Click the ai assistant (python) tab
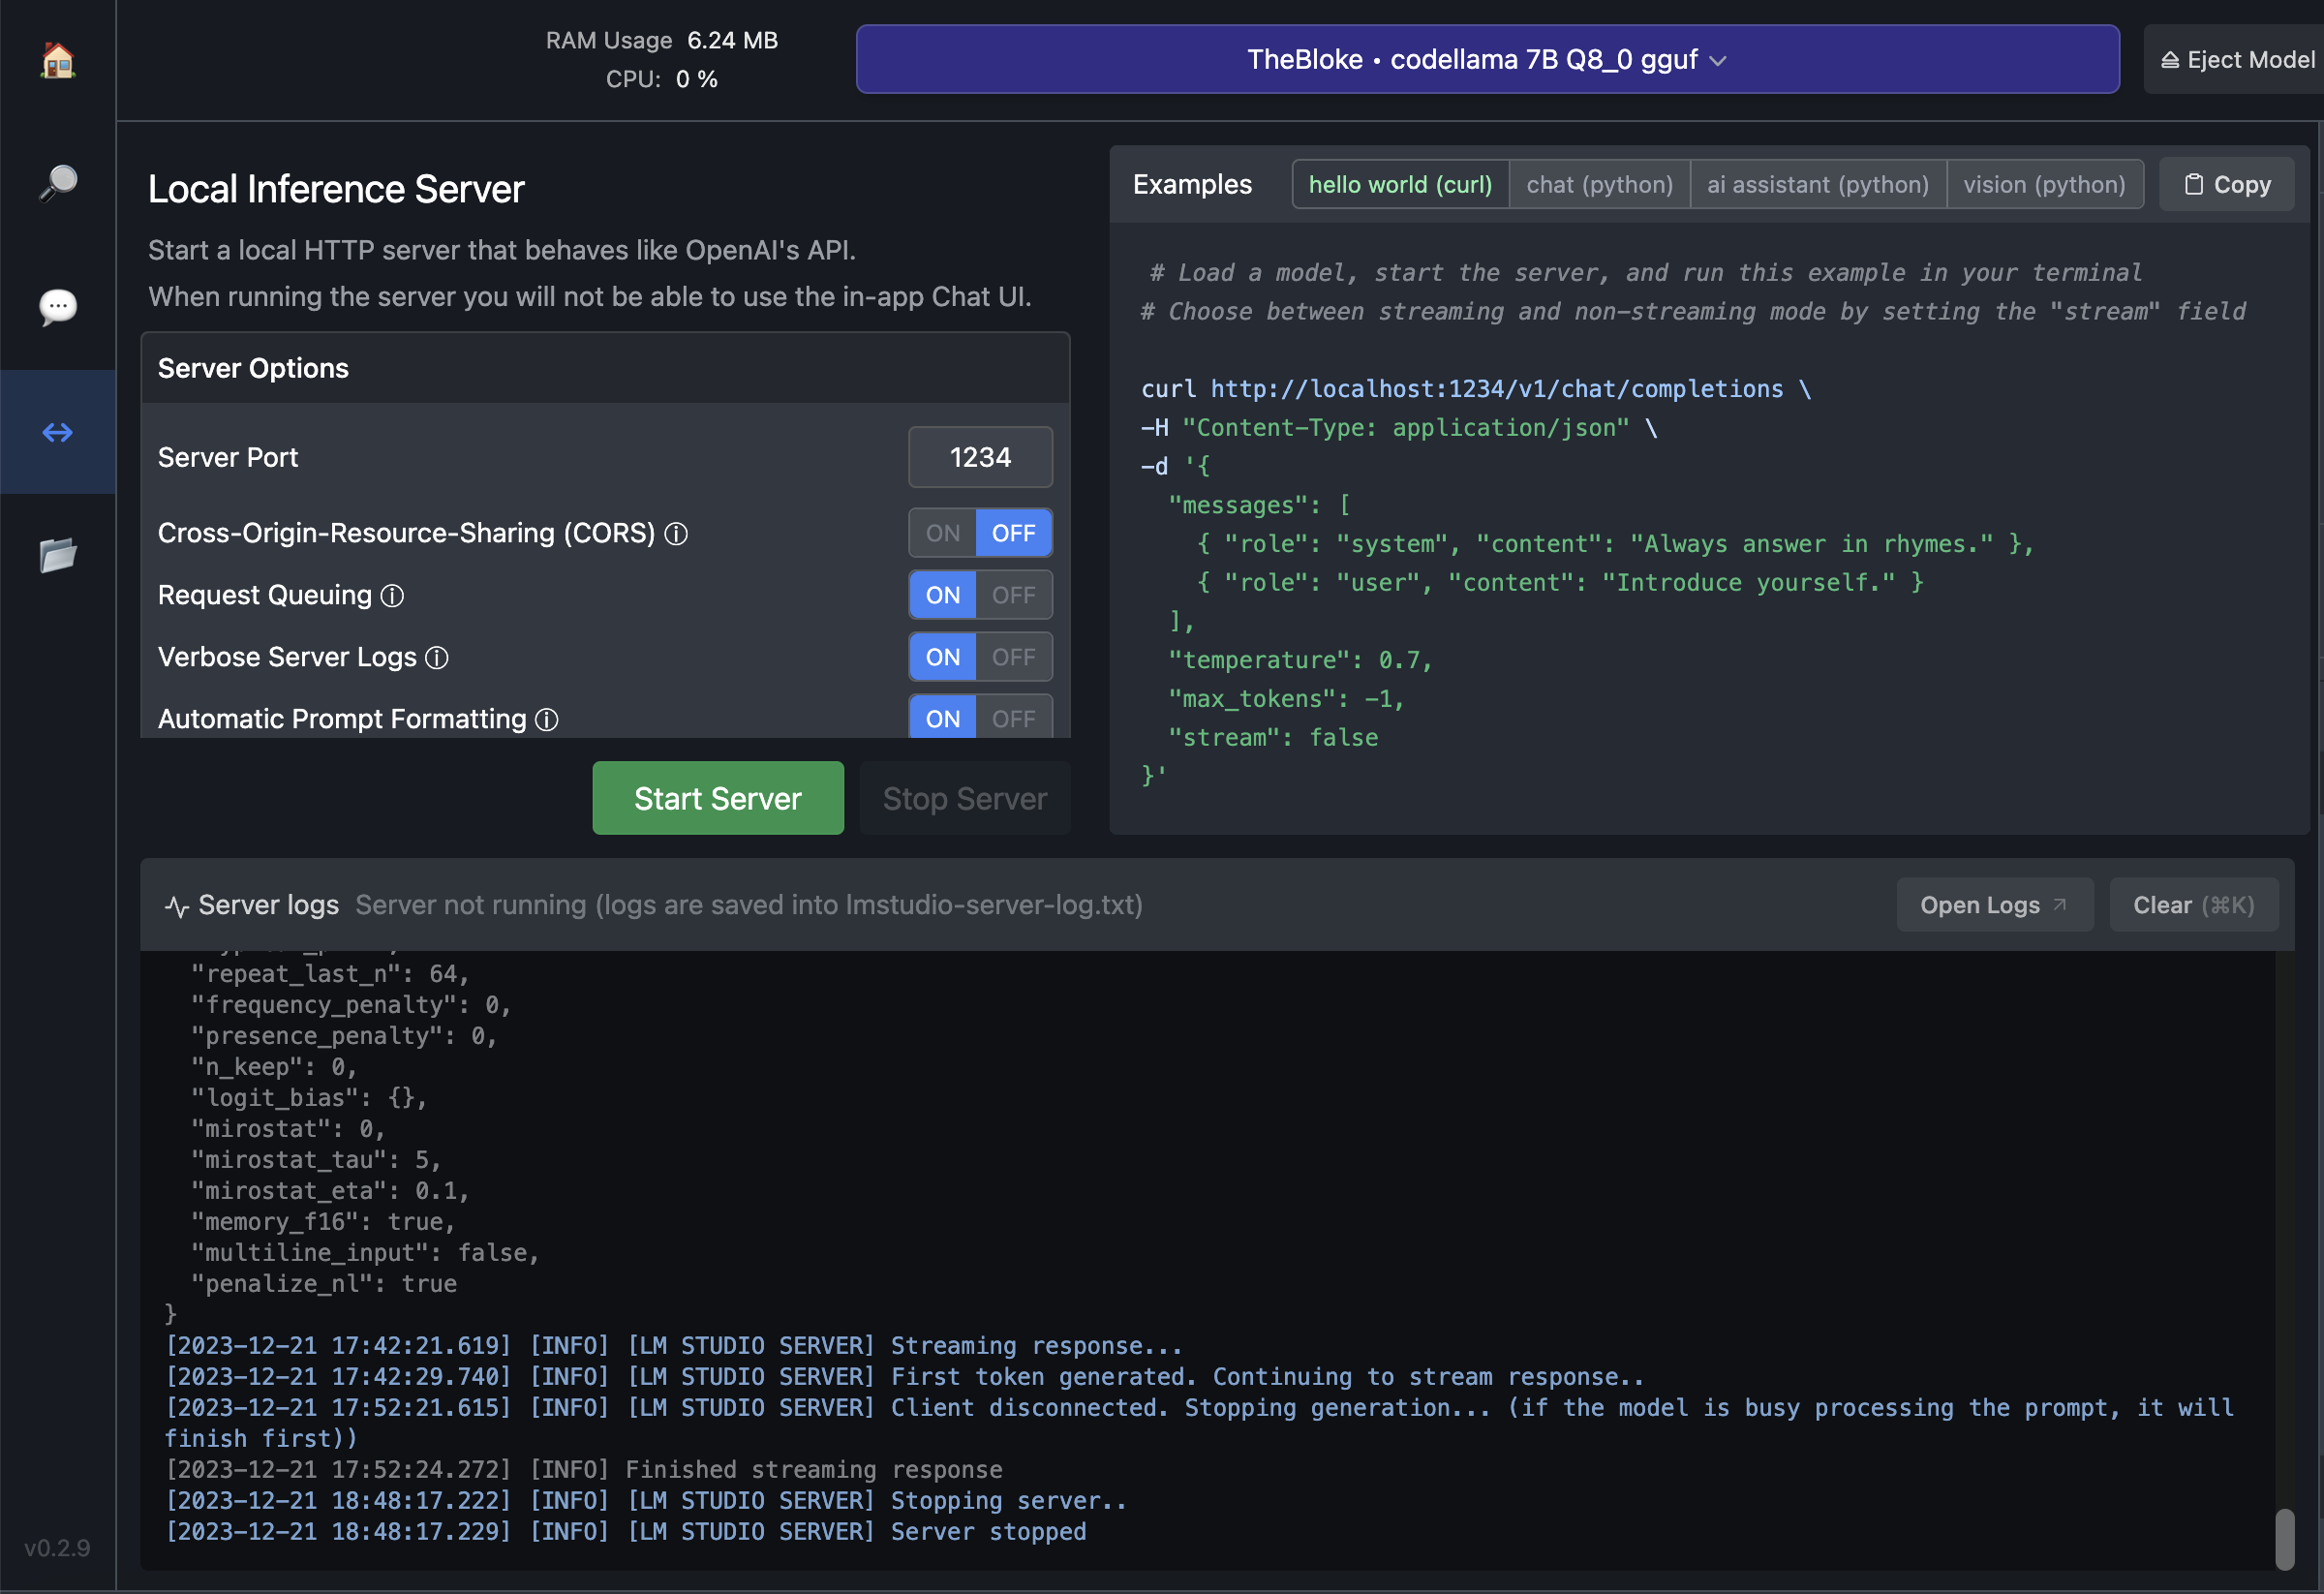This screenshot has width=2324, height=1594. tap(1819, 182)
